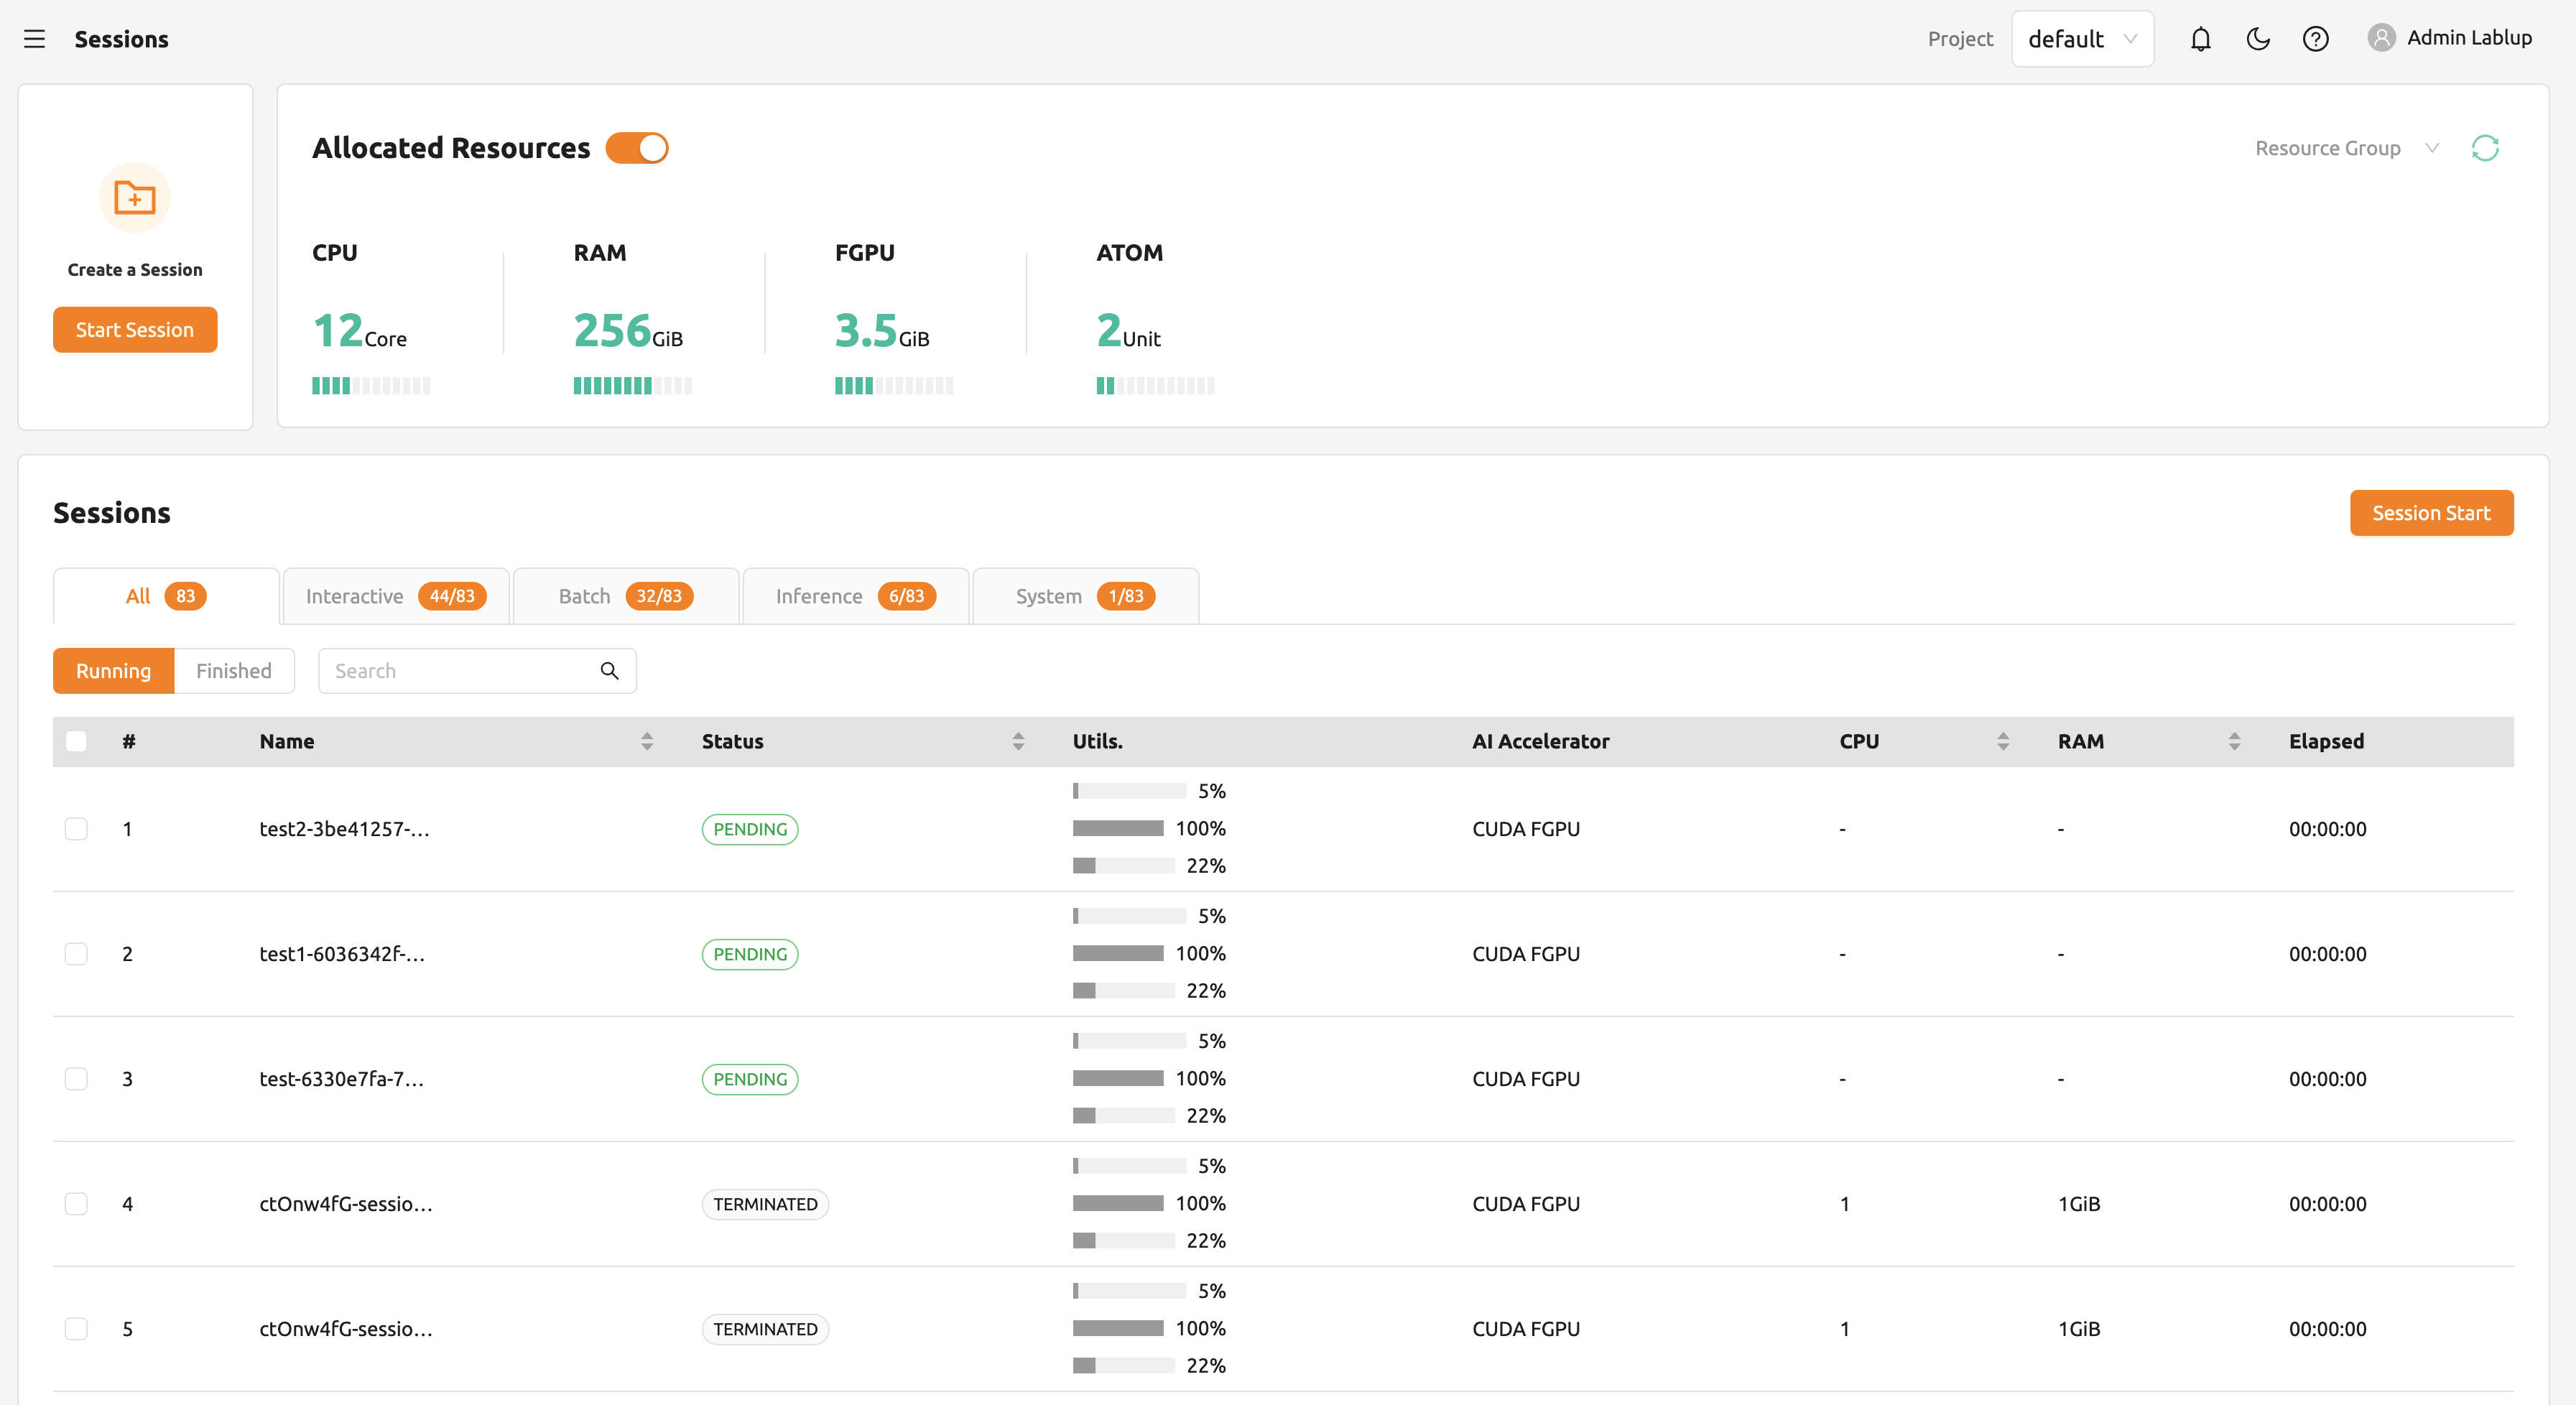
Task: Click the Utils. column header
Action: [1097, 741]
